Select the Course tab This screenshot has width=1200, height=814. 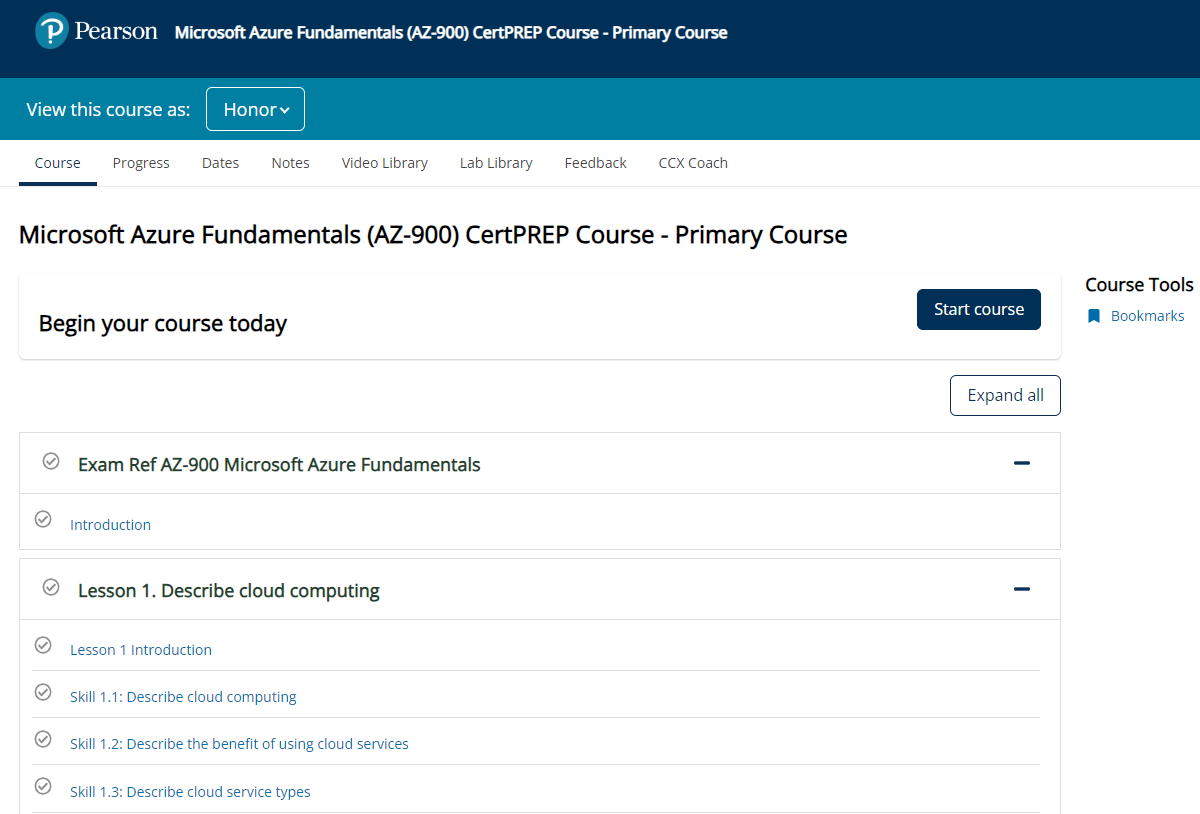[x=58, y=163]
